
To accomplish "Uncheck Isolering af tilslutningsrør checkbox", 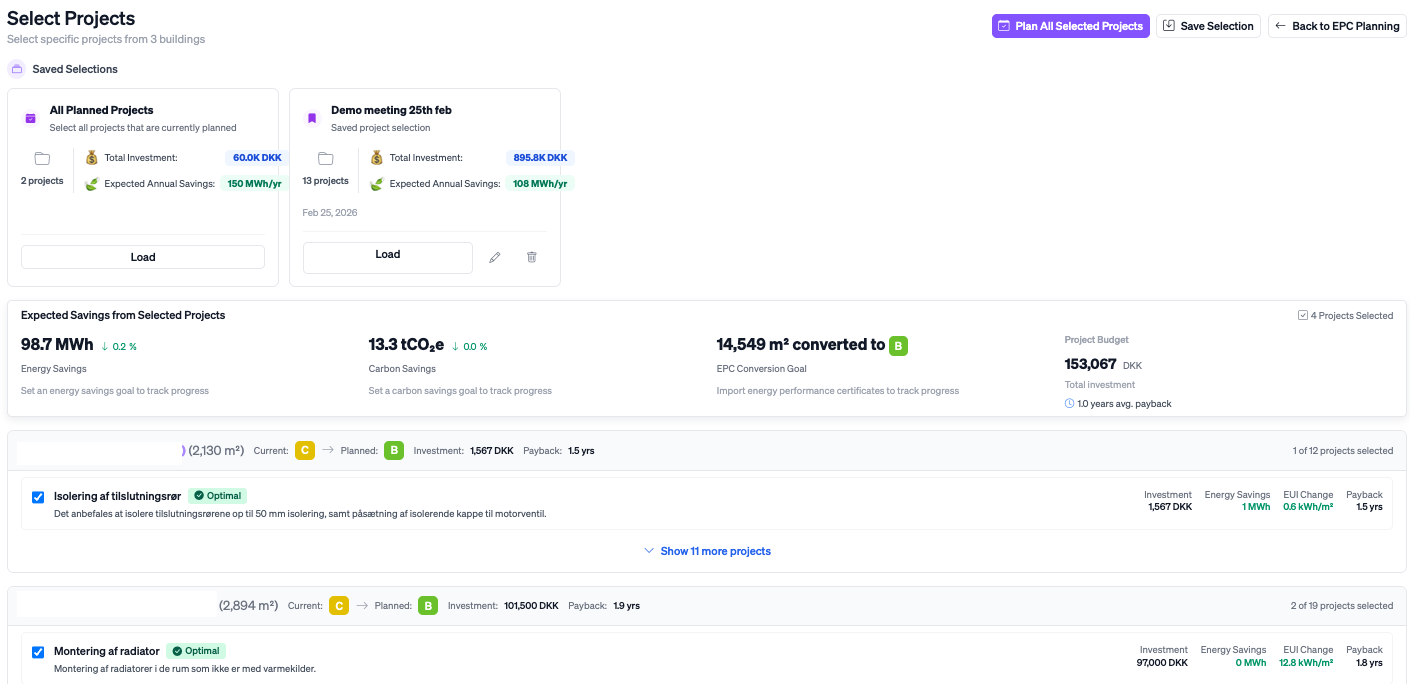I will click(38, 497).
